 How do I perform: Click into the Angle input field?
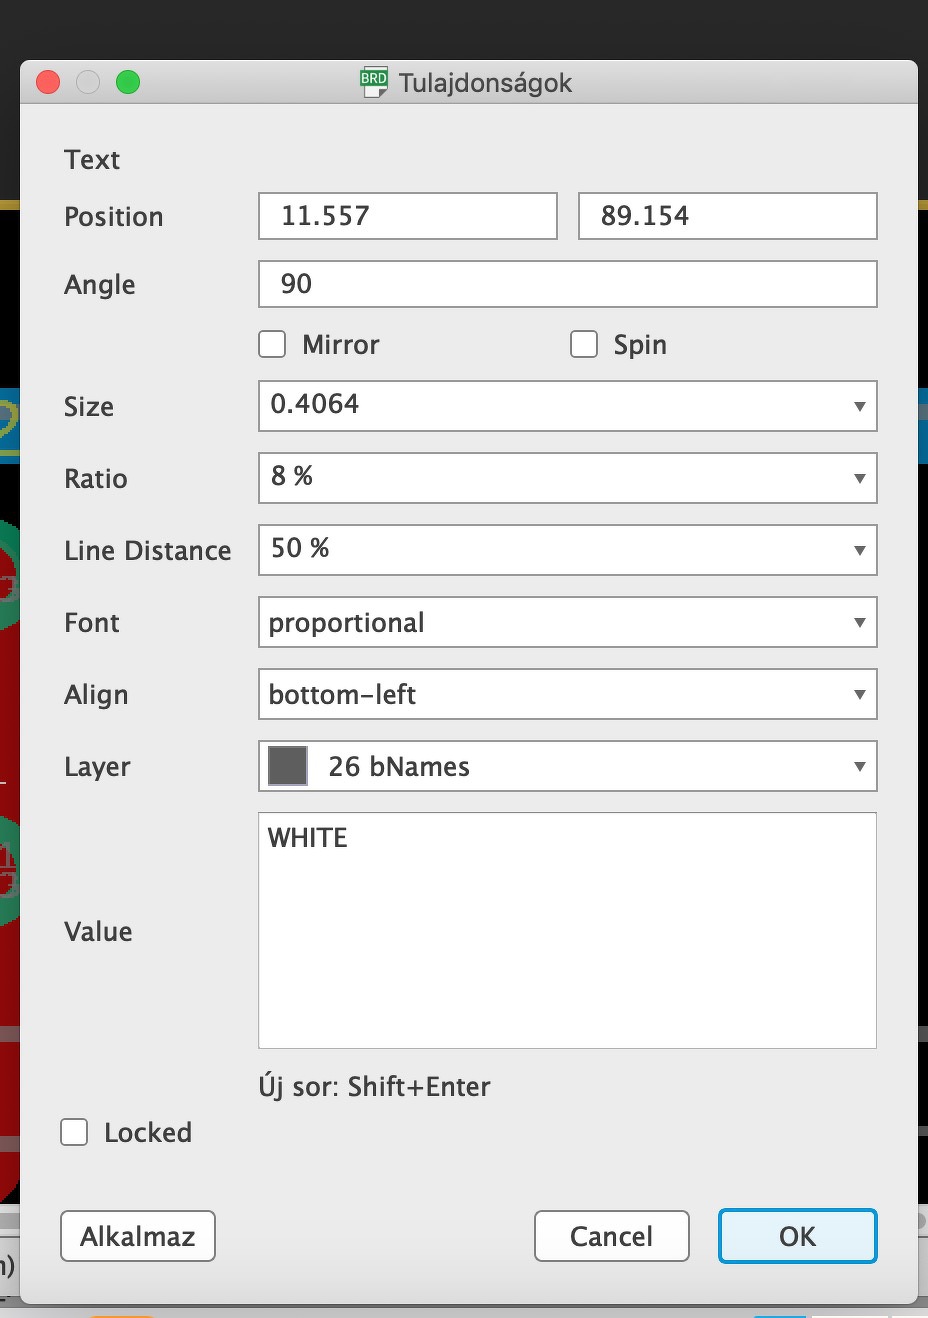point(567,284)
